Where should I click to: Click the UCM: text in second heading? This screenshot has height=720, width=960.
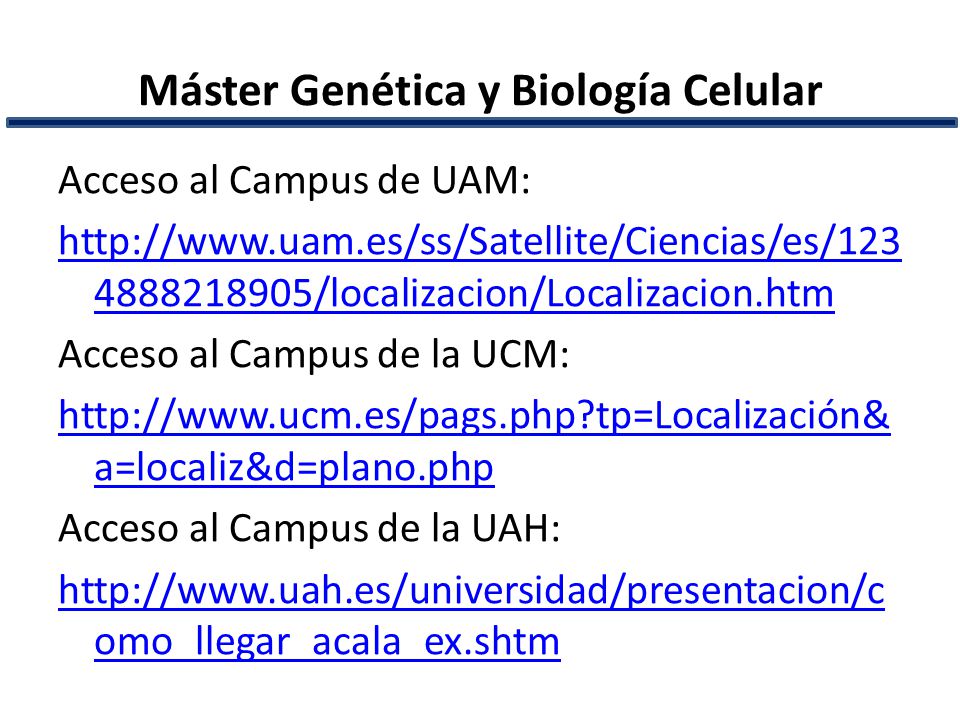tap(520, 354)
